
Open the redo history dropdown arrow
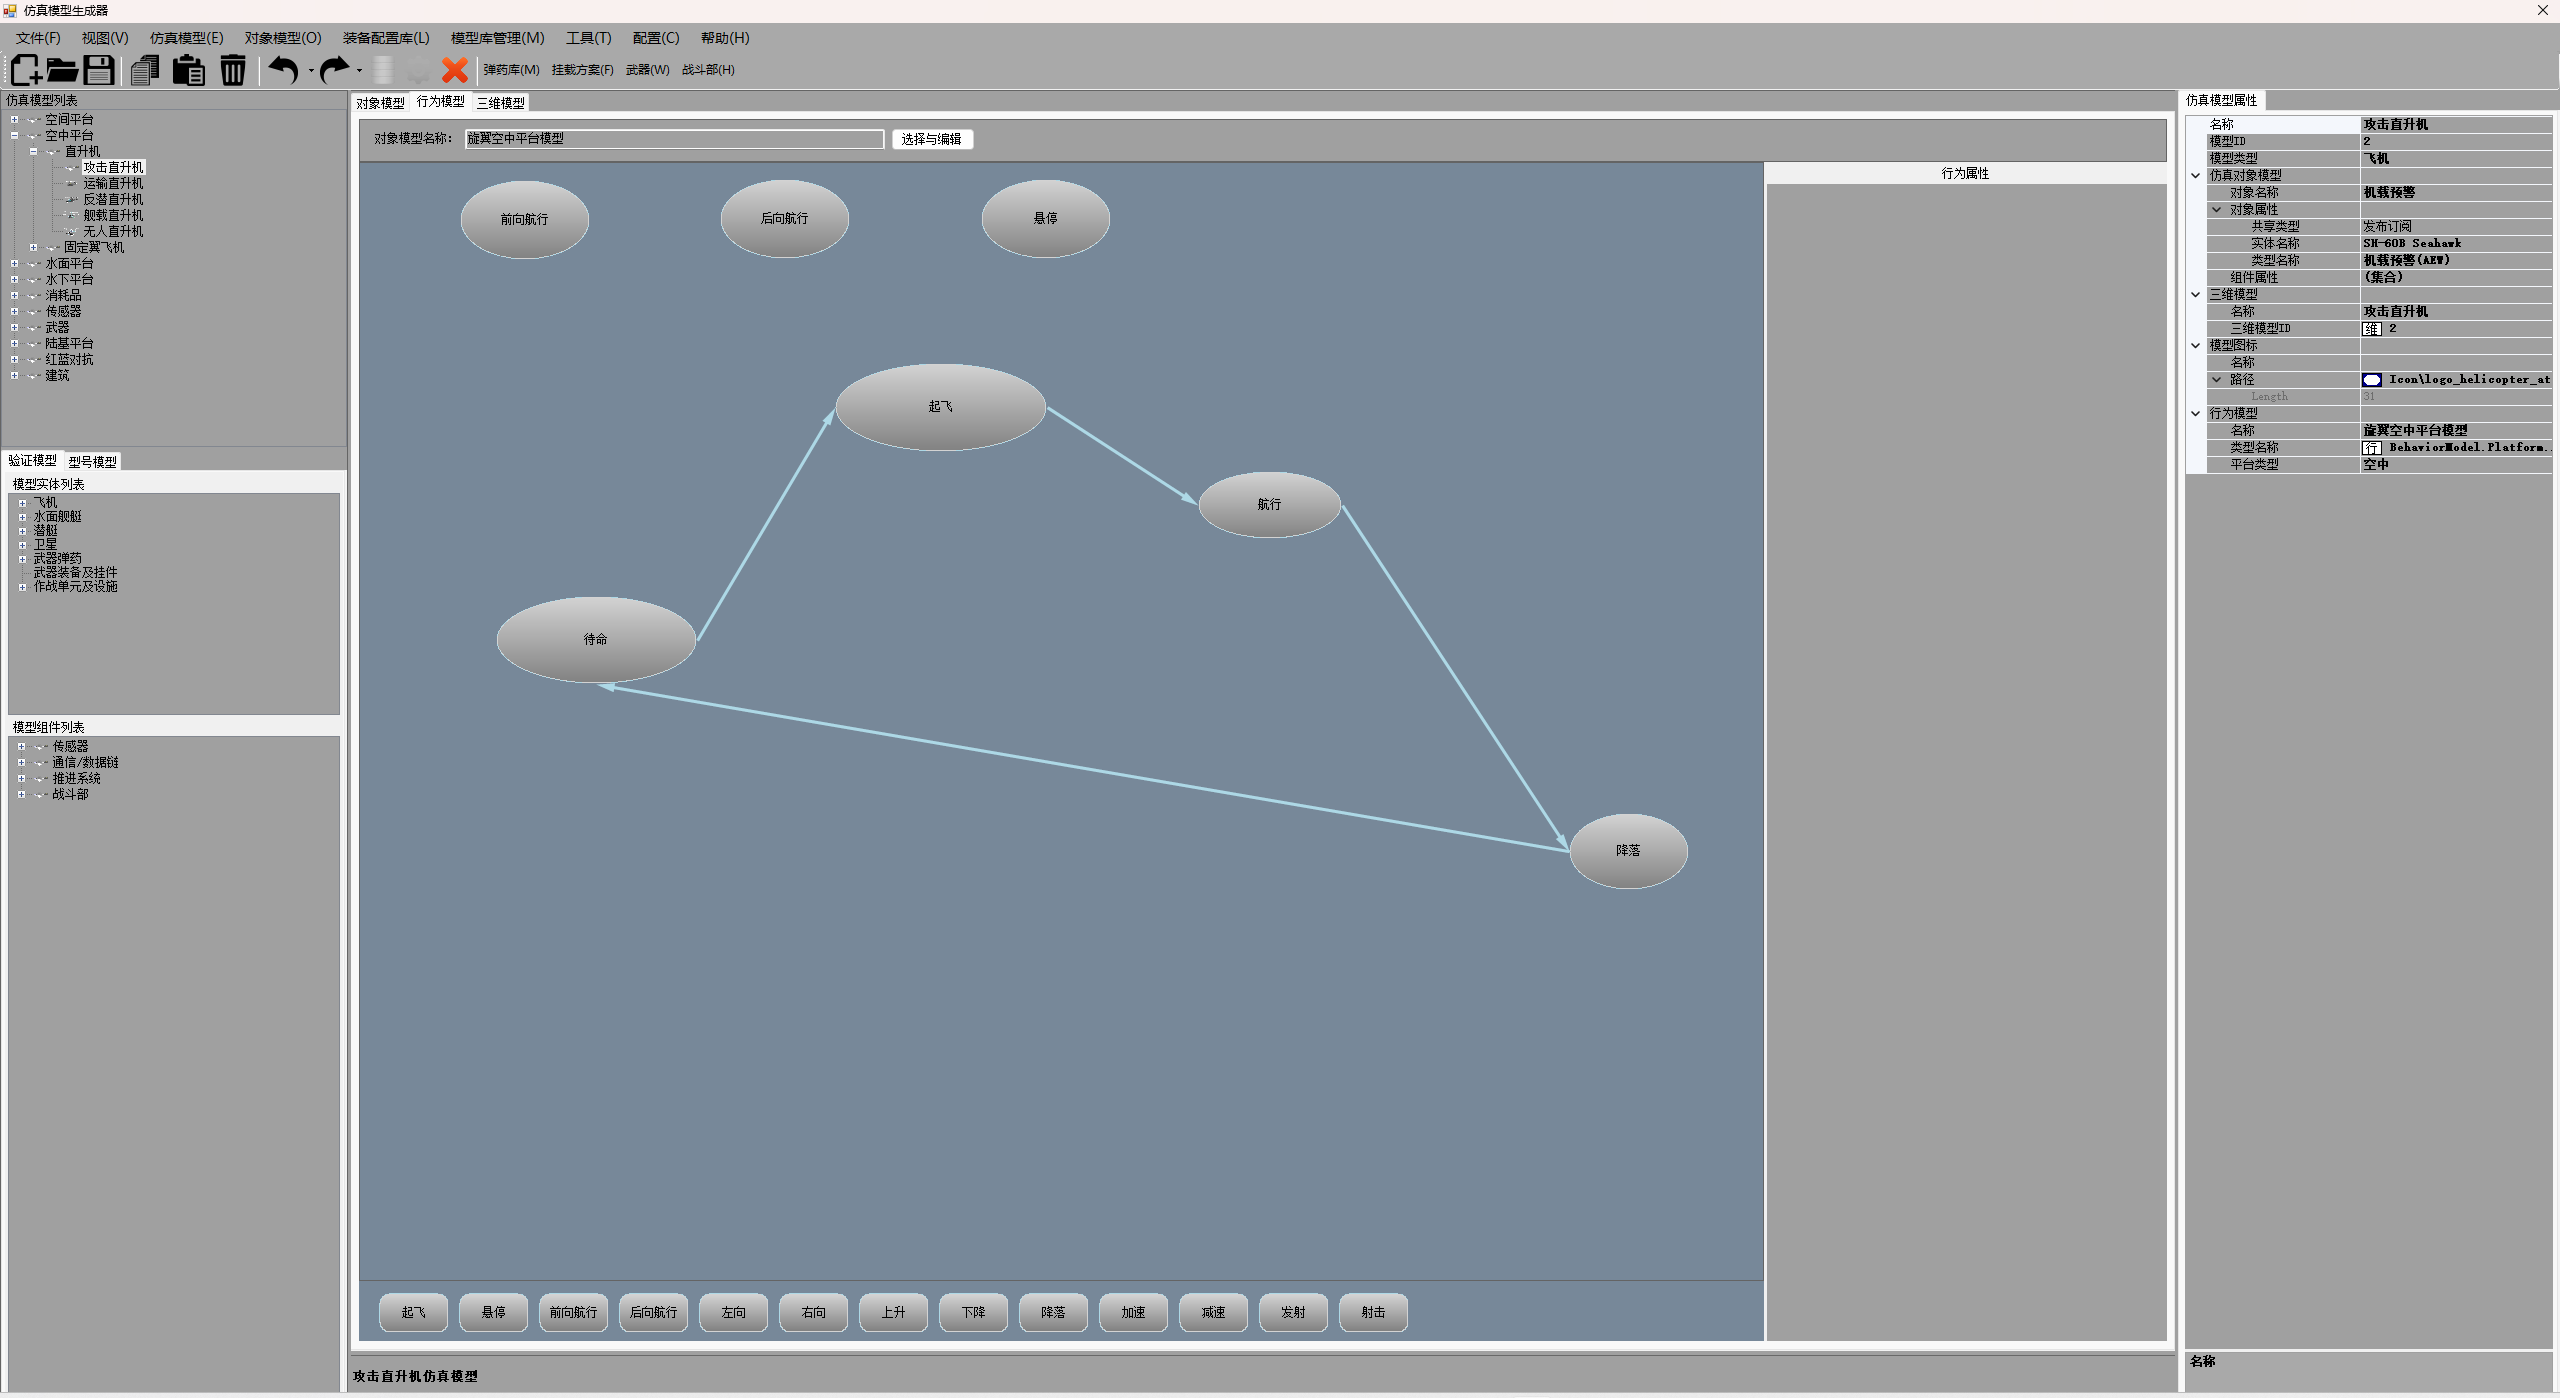[360, 71]
